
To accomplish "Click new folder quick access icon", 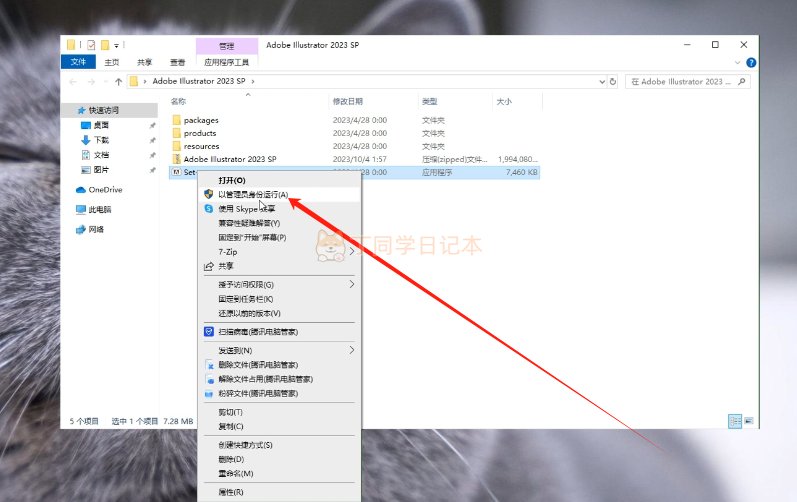I will [x=105, y=45].
